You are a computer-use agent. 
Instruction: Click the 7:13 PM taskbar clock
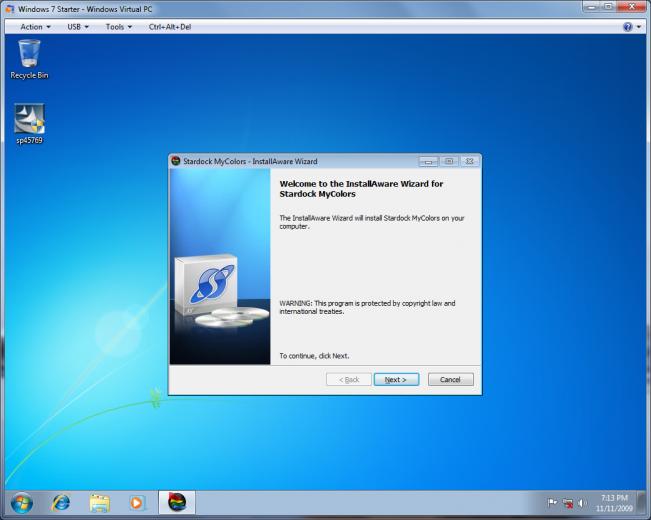tap(614, 503)
